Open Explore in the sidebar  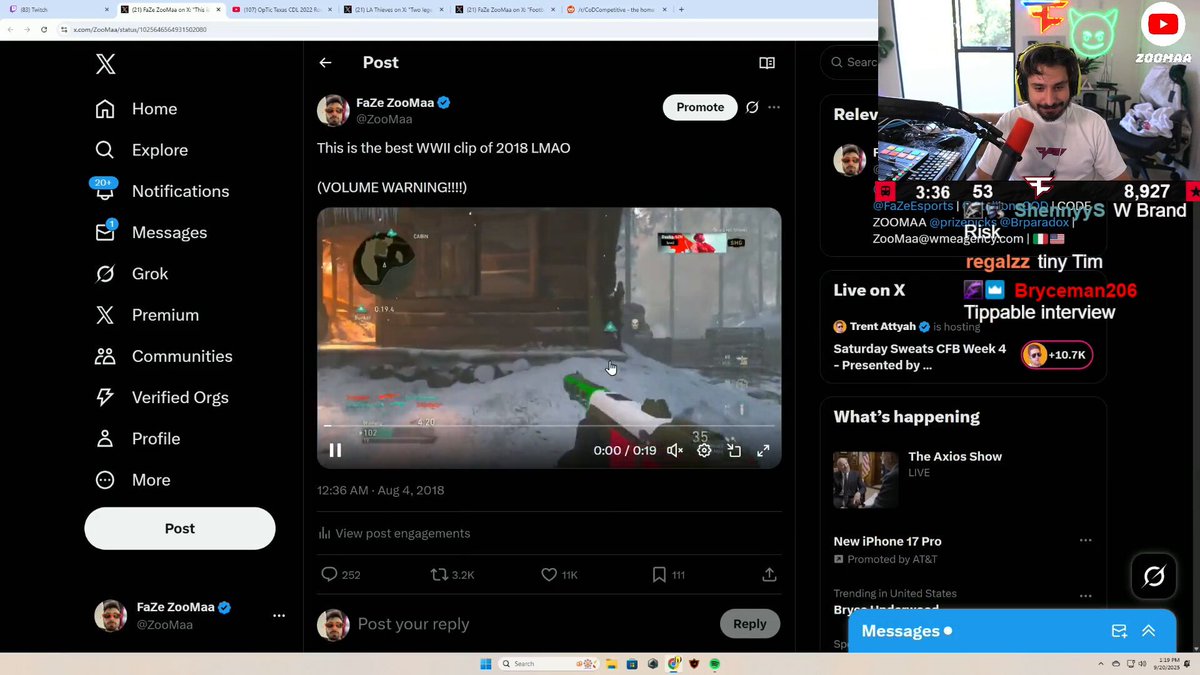[141, 150]
